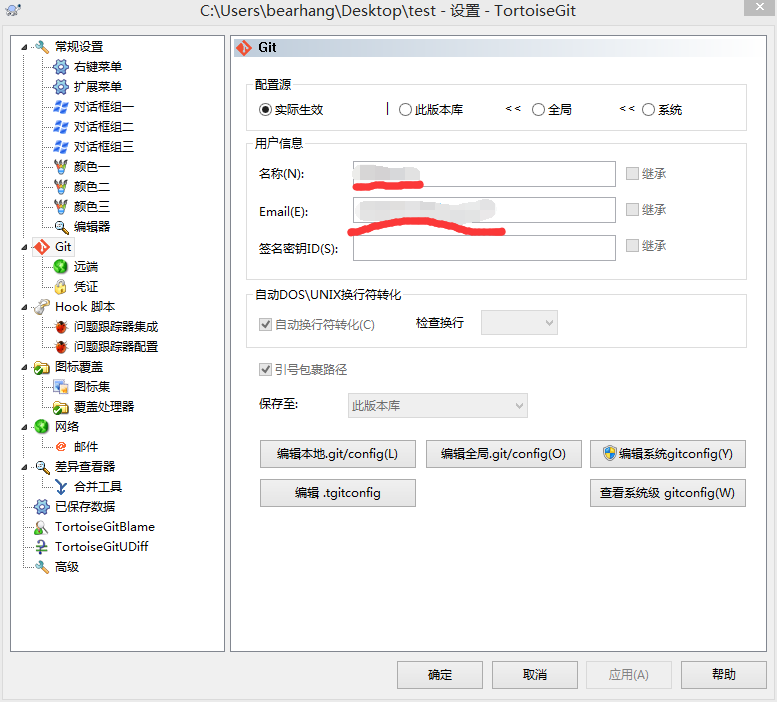The image size is (777, 702).
Task: Collapse the 图标覆盖 tree node
Action: point(24,368)
